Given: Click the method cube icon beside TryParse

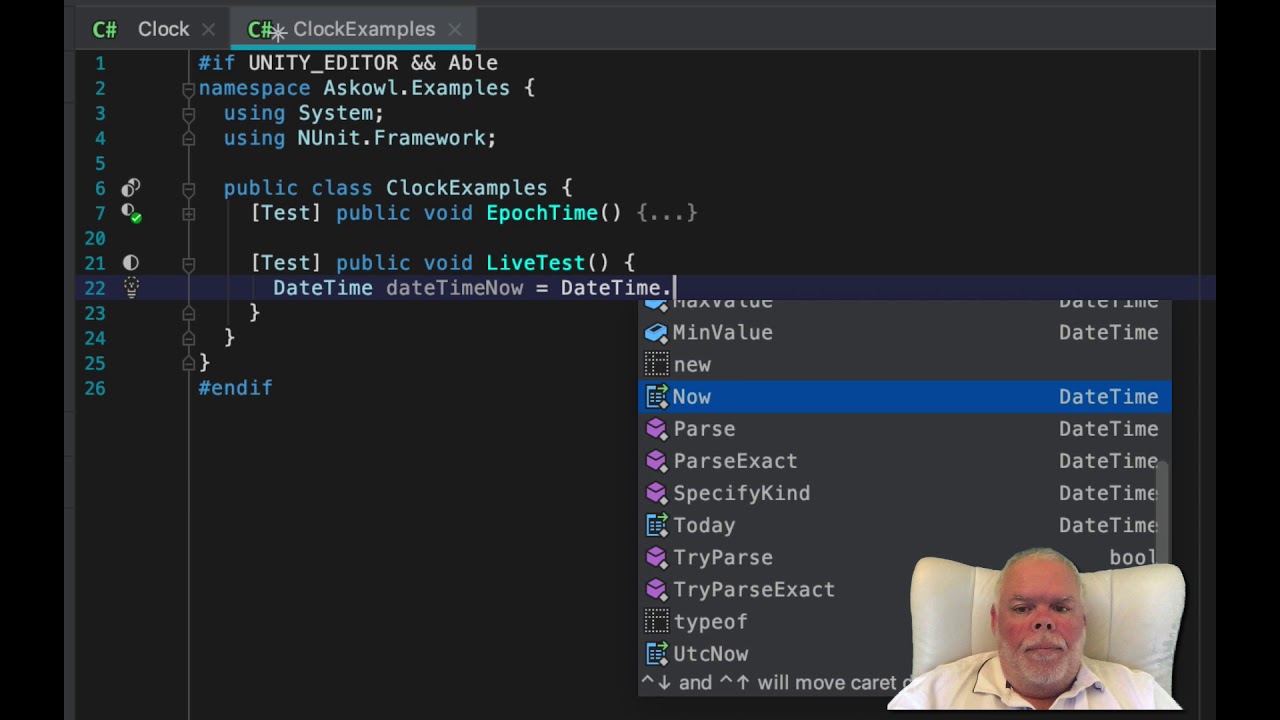Looking at the screenshot, I should [656, 556].
